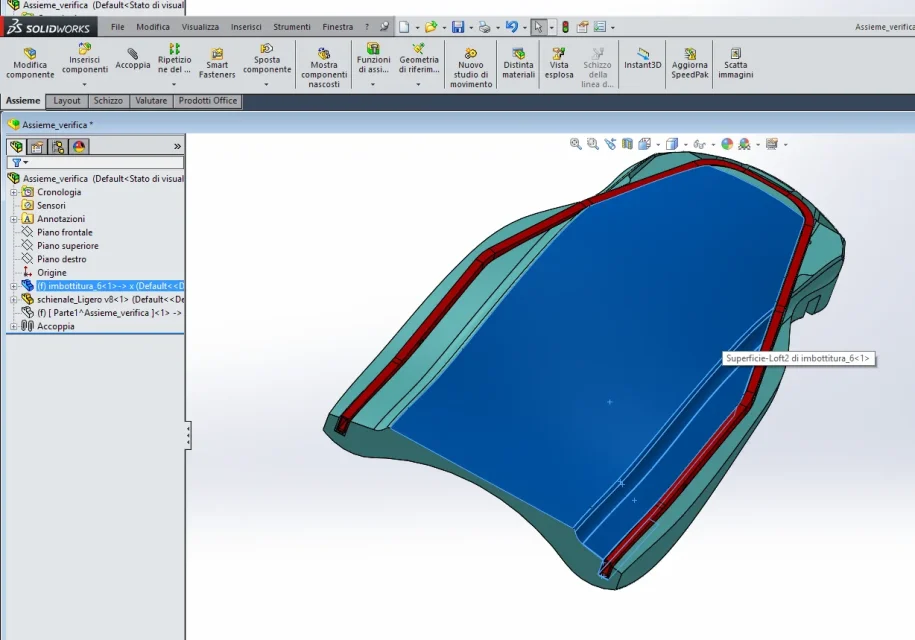Open the Inserisci componenti dropdown arrow
The image size is (915, 640).
click(84, 84)
